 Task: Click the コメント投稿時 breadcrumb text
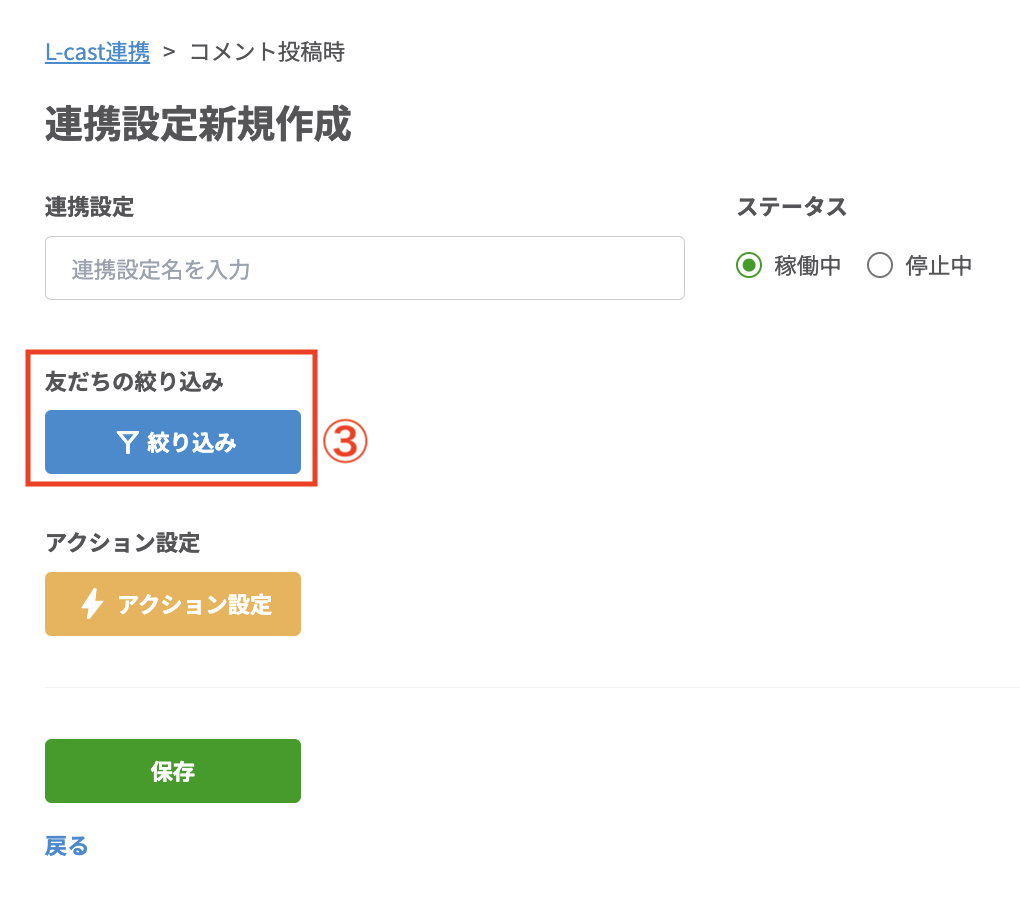(x=267, y=52)
